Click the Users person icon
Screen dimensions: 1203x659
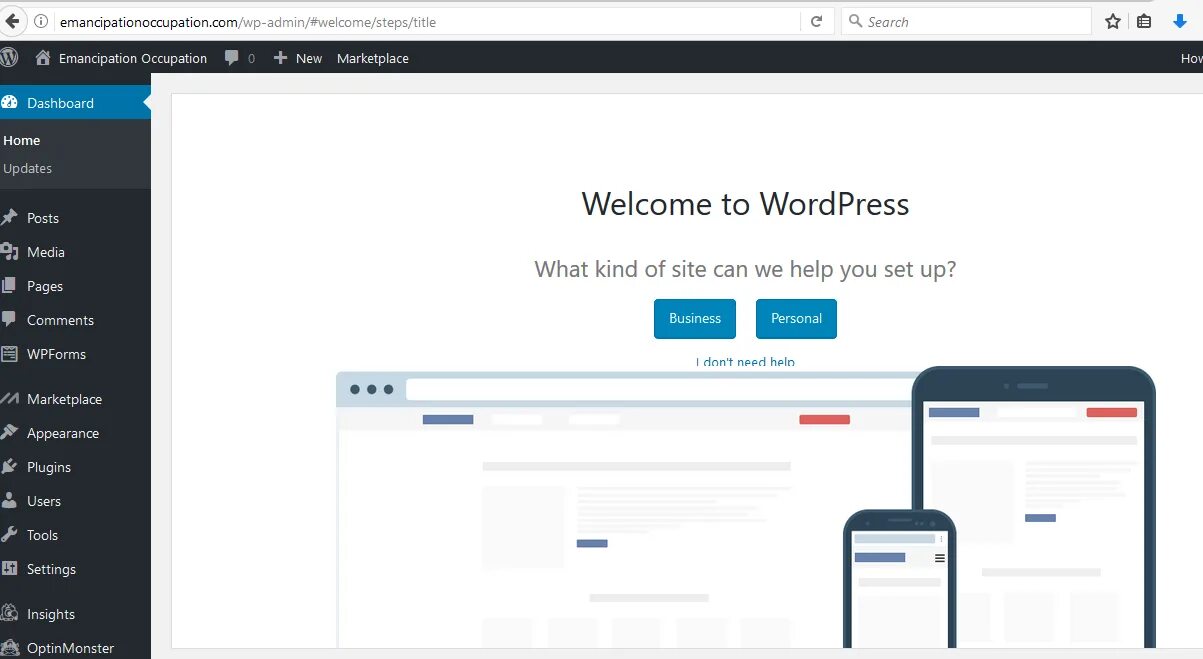[x=9, y=500]
